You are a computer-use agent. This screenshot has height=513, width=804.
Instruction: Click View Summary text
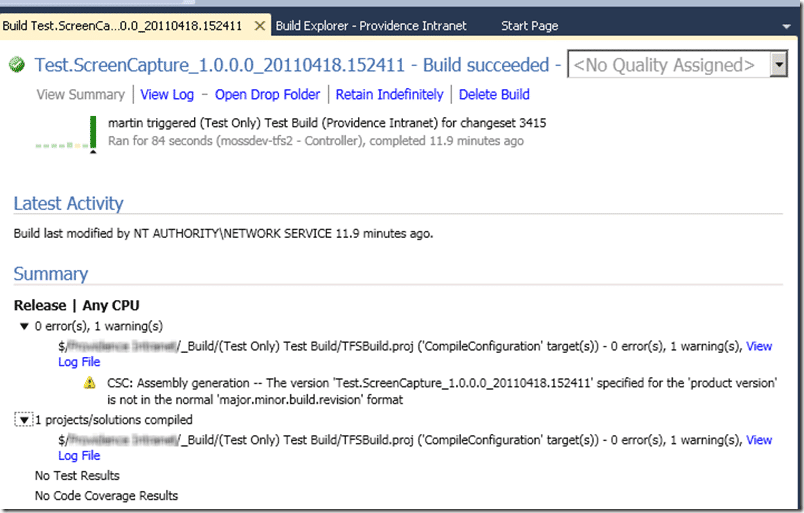click(x=81, y=94)
